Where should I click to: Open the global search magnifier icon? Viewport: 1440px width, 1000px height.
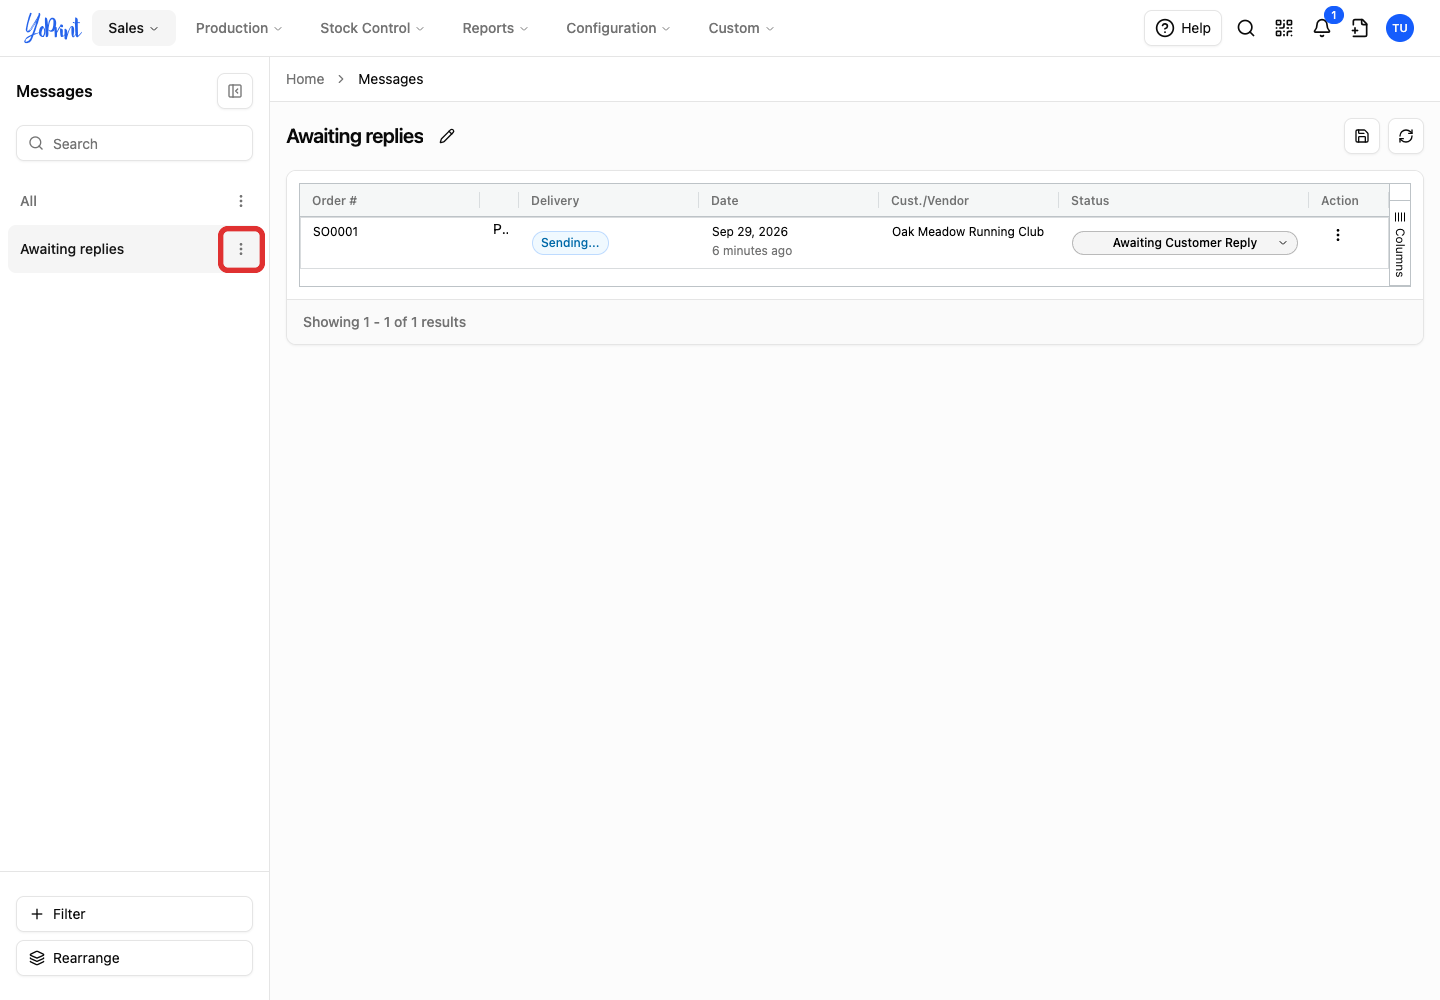click(1246, 28)
